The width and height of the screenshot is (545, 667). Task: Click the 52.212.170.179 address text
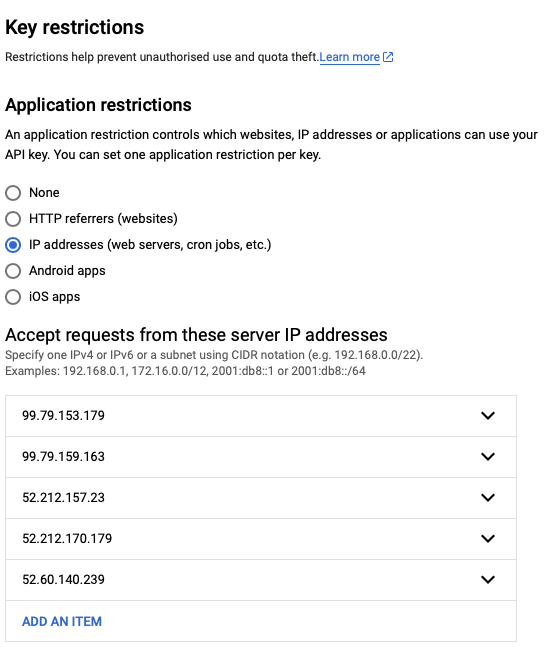click(67, 539)
